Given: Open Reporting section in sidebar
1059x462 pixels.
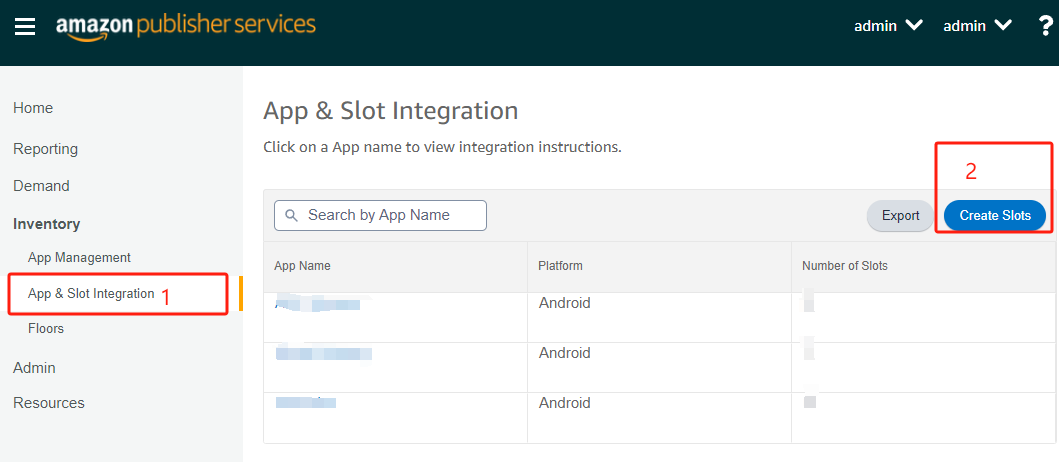Looking at the screenshot, I should click(x=45, y=149).
